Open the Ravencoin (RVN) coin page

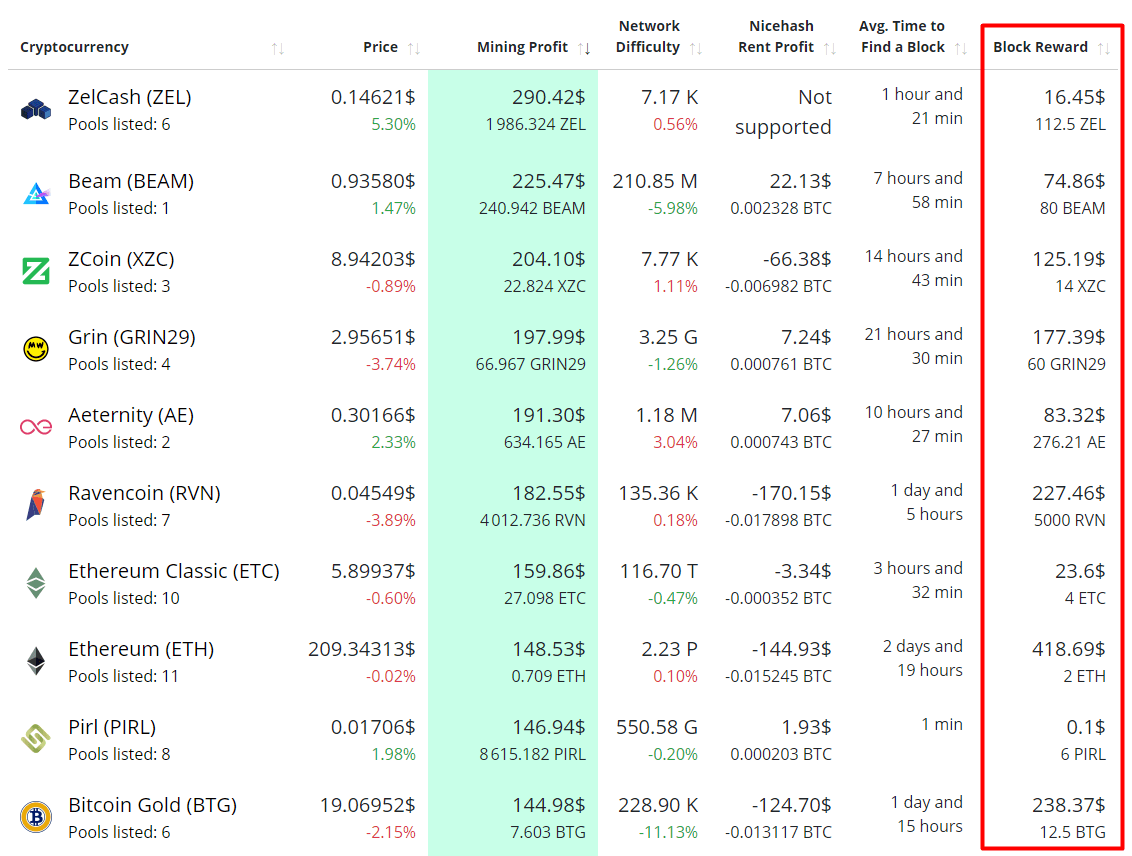point(144,493)
